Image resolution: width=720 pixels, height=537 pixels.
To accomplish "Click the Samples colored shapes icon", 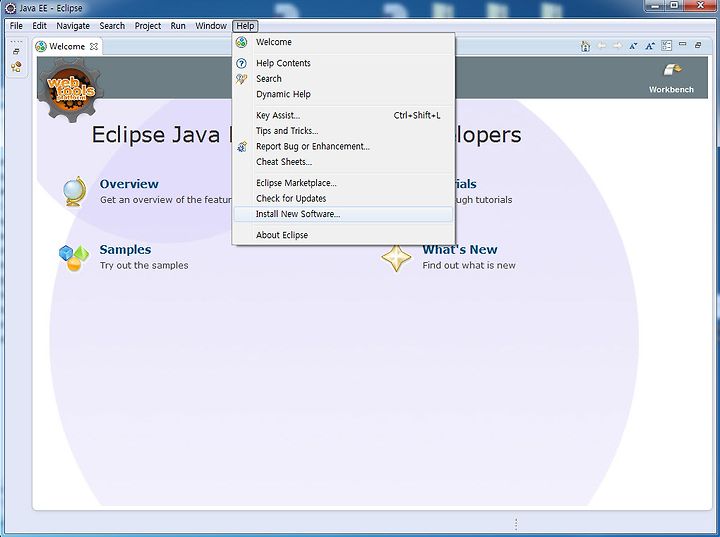I will tap(74, 258).
